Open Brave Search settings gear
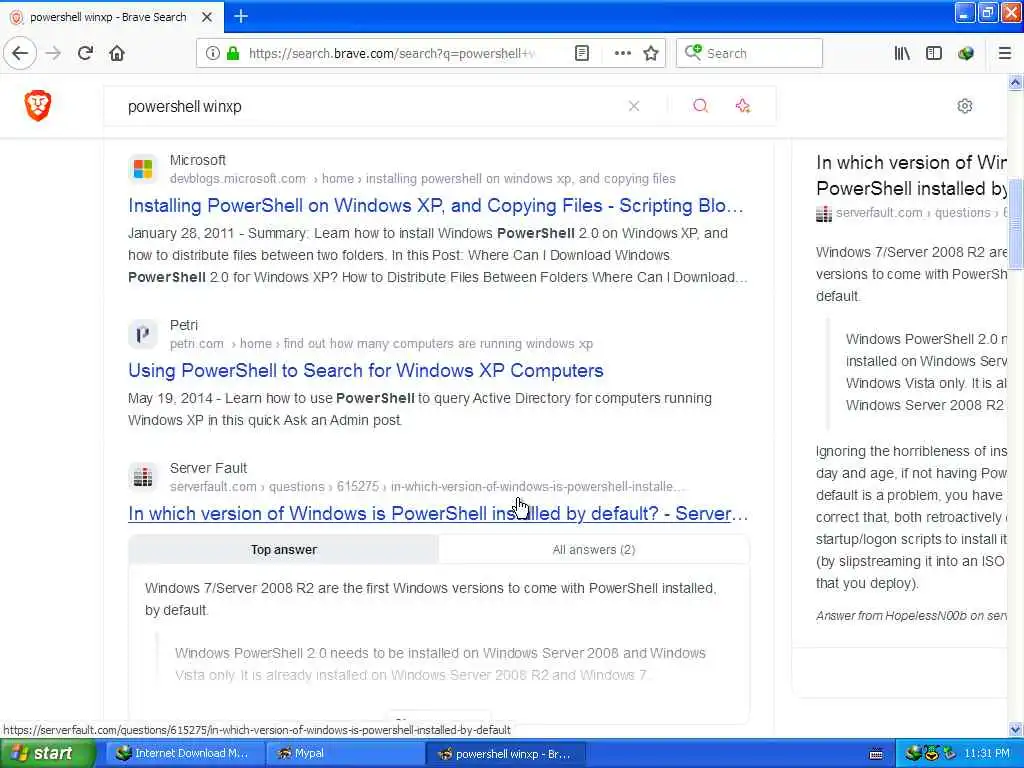The width and height of the screenshot is (1024, 768). (x=965, y=106)
